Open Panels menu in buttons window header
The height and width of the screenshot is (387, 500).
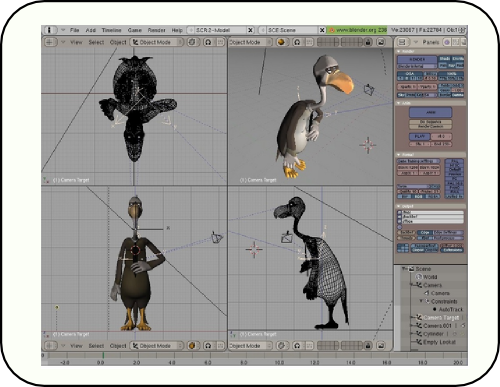(431, 42)
